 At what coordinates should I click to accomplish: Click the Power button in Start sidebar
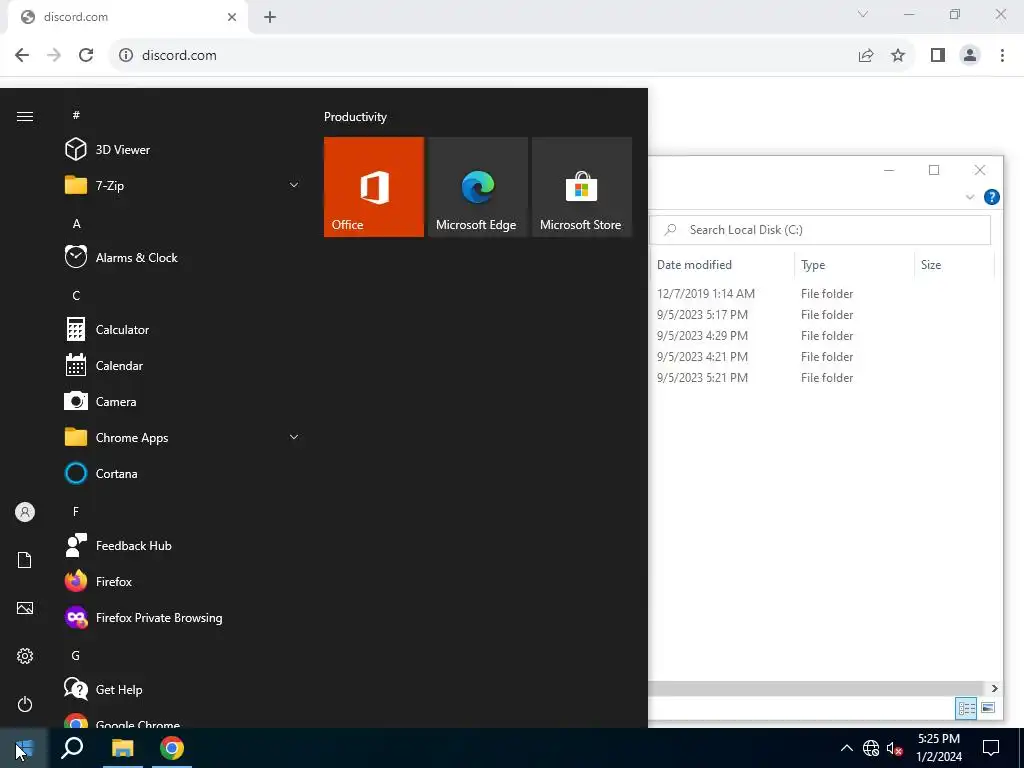pyautogui.click(x=25, y=704)
